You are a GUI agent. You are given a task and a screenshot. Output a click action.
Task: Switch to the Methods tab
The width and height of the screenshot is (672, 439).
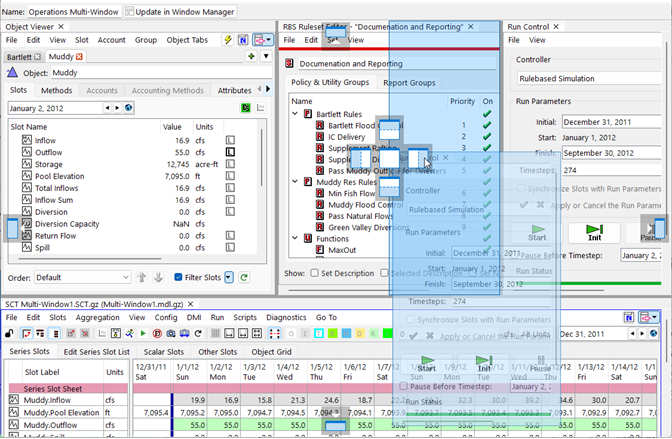click(x=56, y=90)
